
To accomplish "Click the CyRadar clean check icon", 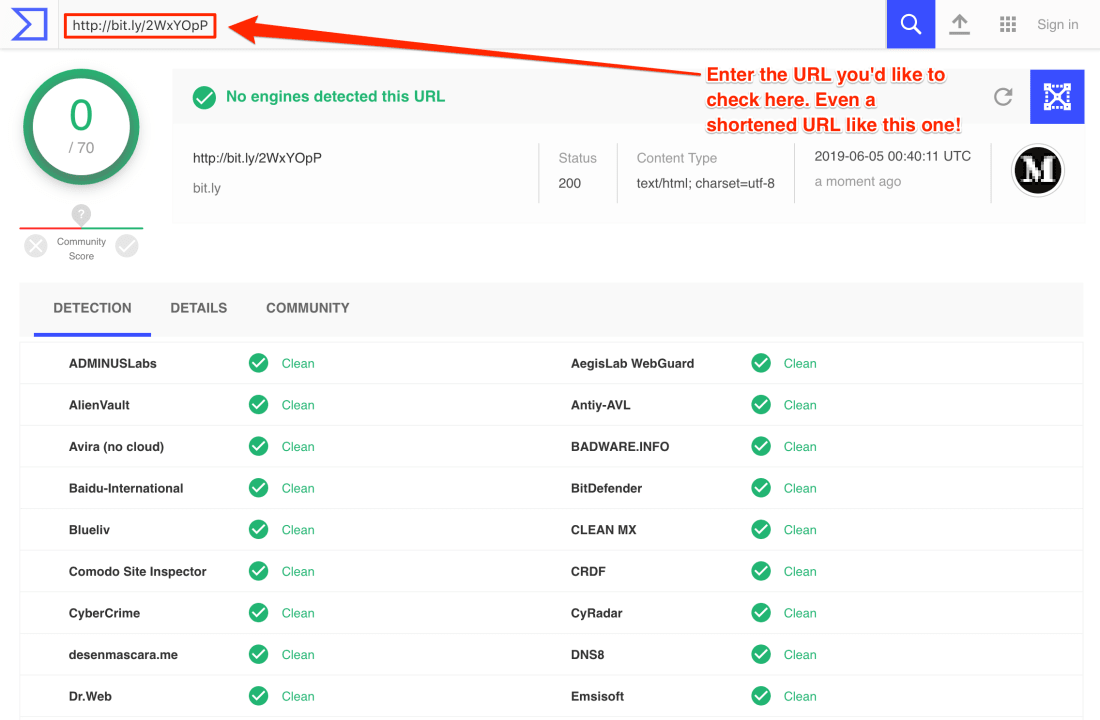I will [x=760, y=613].
